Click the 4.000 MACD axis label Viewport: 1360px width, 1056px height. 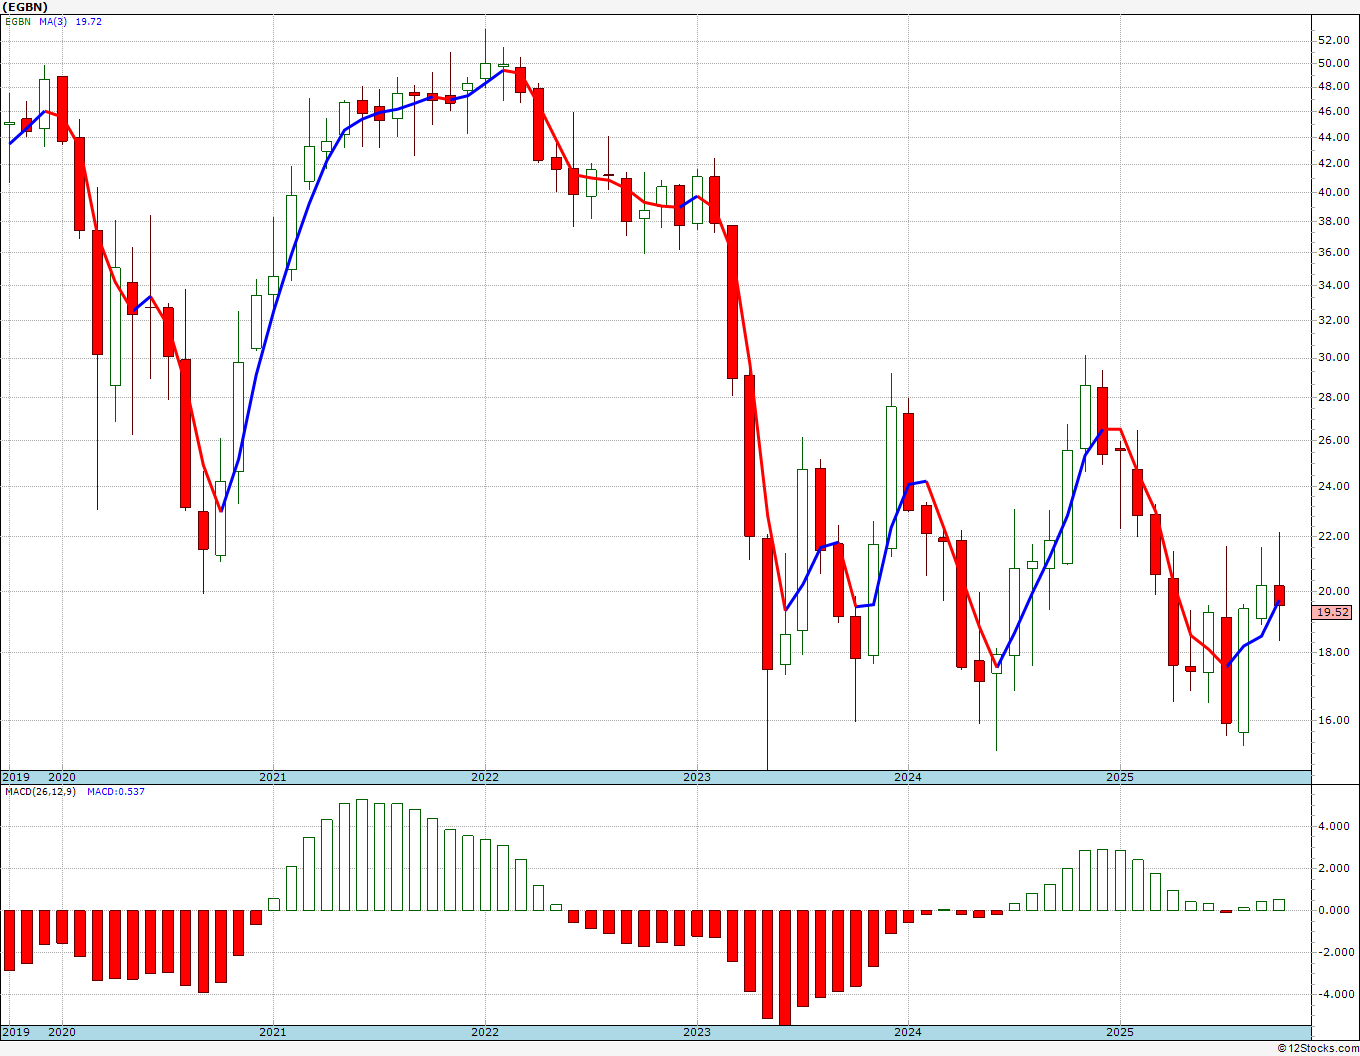tap(1336, 826)
